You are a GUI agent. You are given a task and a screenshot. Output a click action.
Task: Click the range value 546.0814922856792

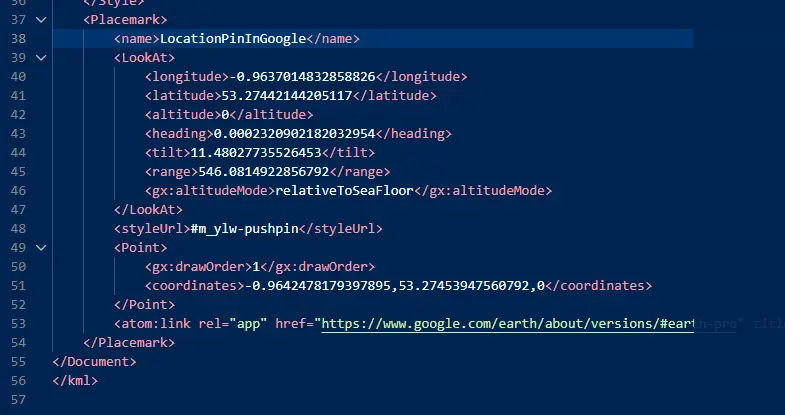(264, 172)
